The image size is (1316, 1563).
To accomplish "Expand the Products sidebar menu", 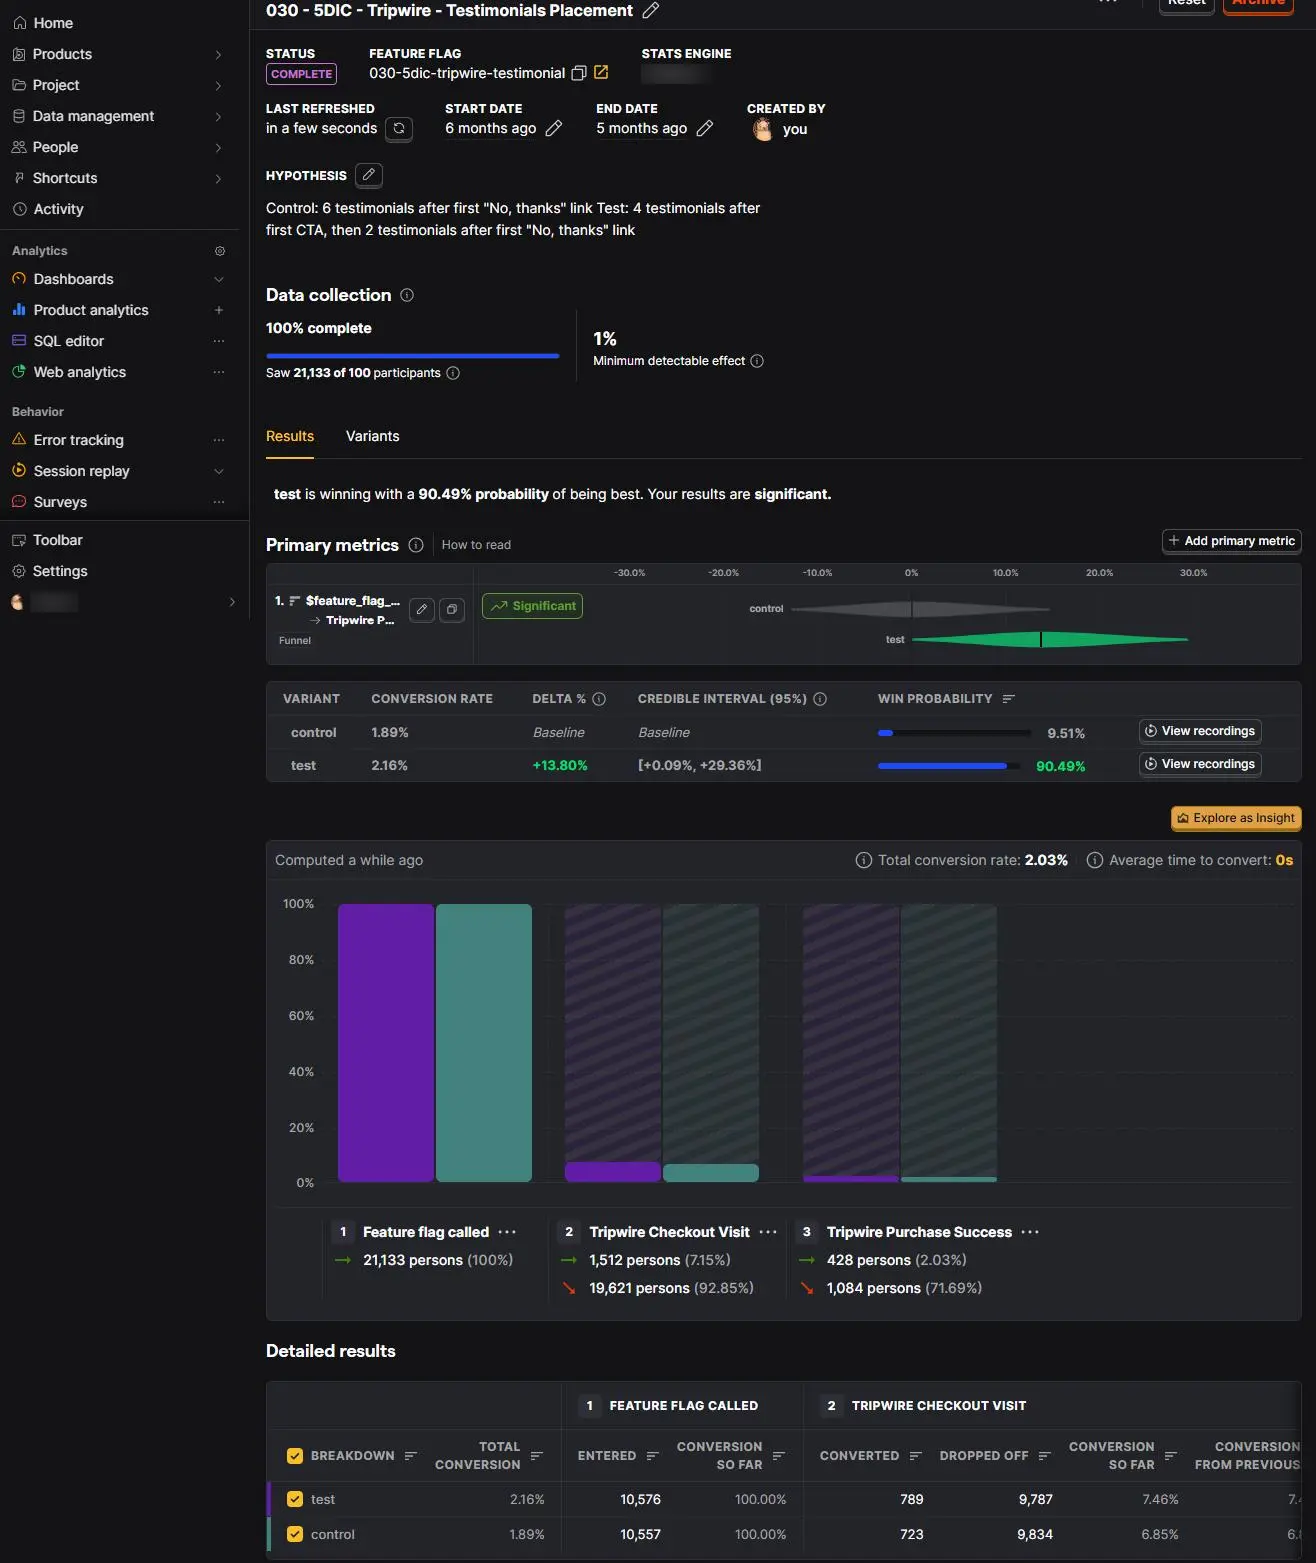I will (218, 54).
